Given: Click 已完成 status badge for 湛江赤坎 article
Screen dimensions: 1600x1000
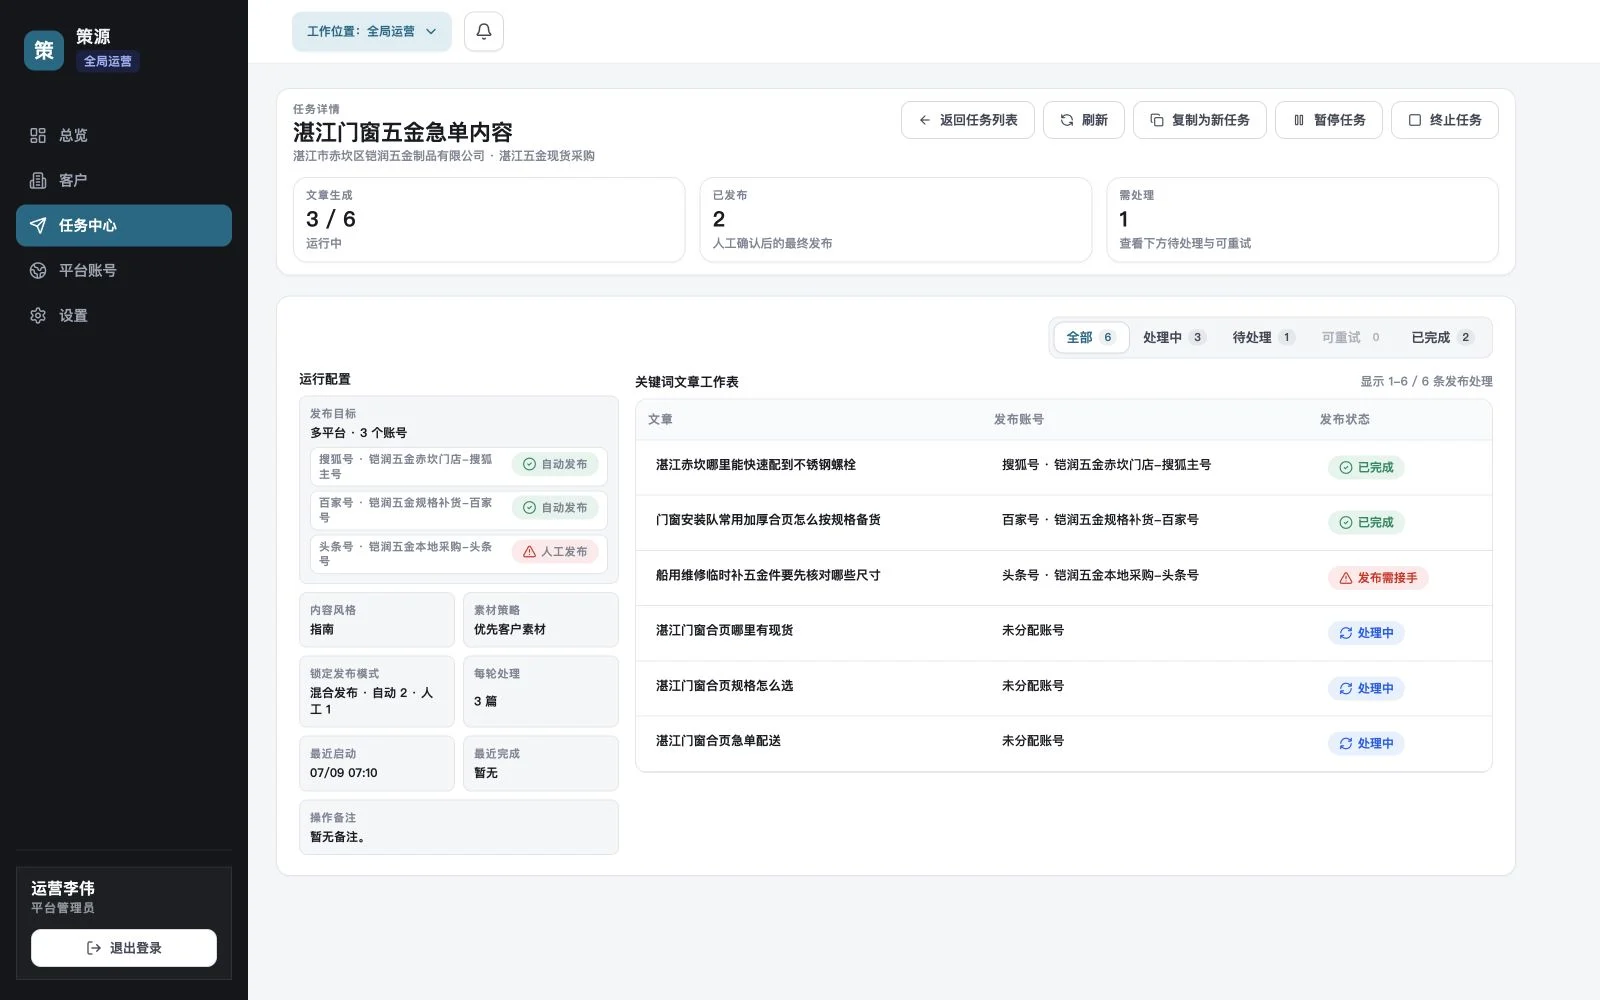Looking at the screenshot, I should [x=1366, y=468].
